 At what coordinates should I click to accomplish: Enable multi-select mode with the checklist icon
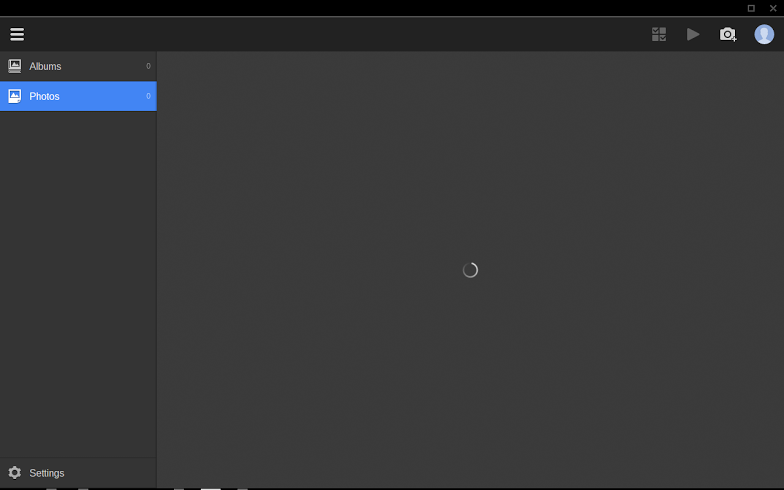[x=658, y=34]
